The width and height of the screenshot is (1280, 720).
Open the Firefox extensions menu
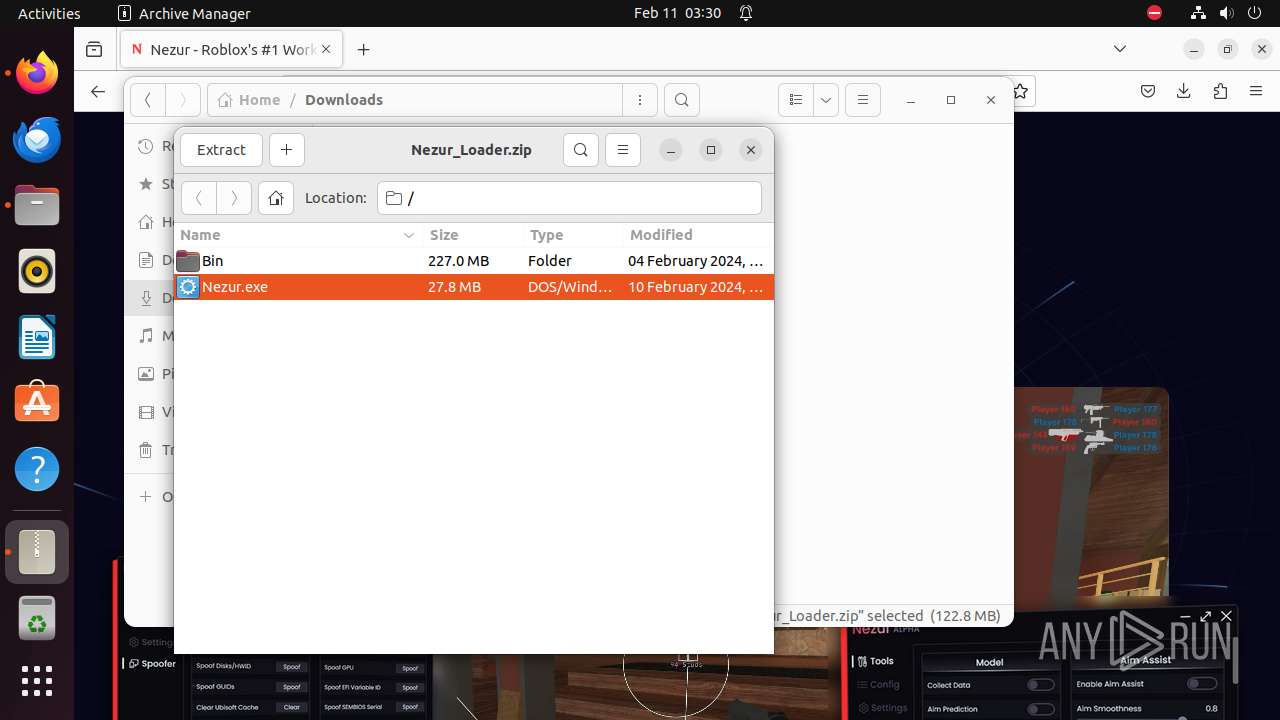pyautogui.click(x=1220, y=91)
